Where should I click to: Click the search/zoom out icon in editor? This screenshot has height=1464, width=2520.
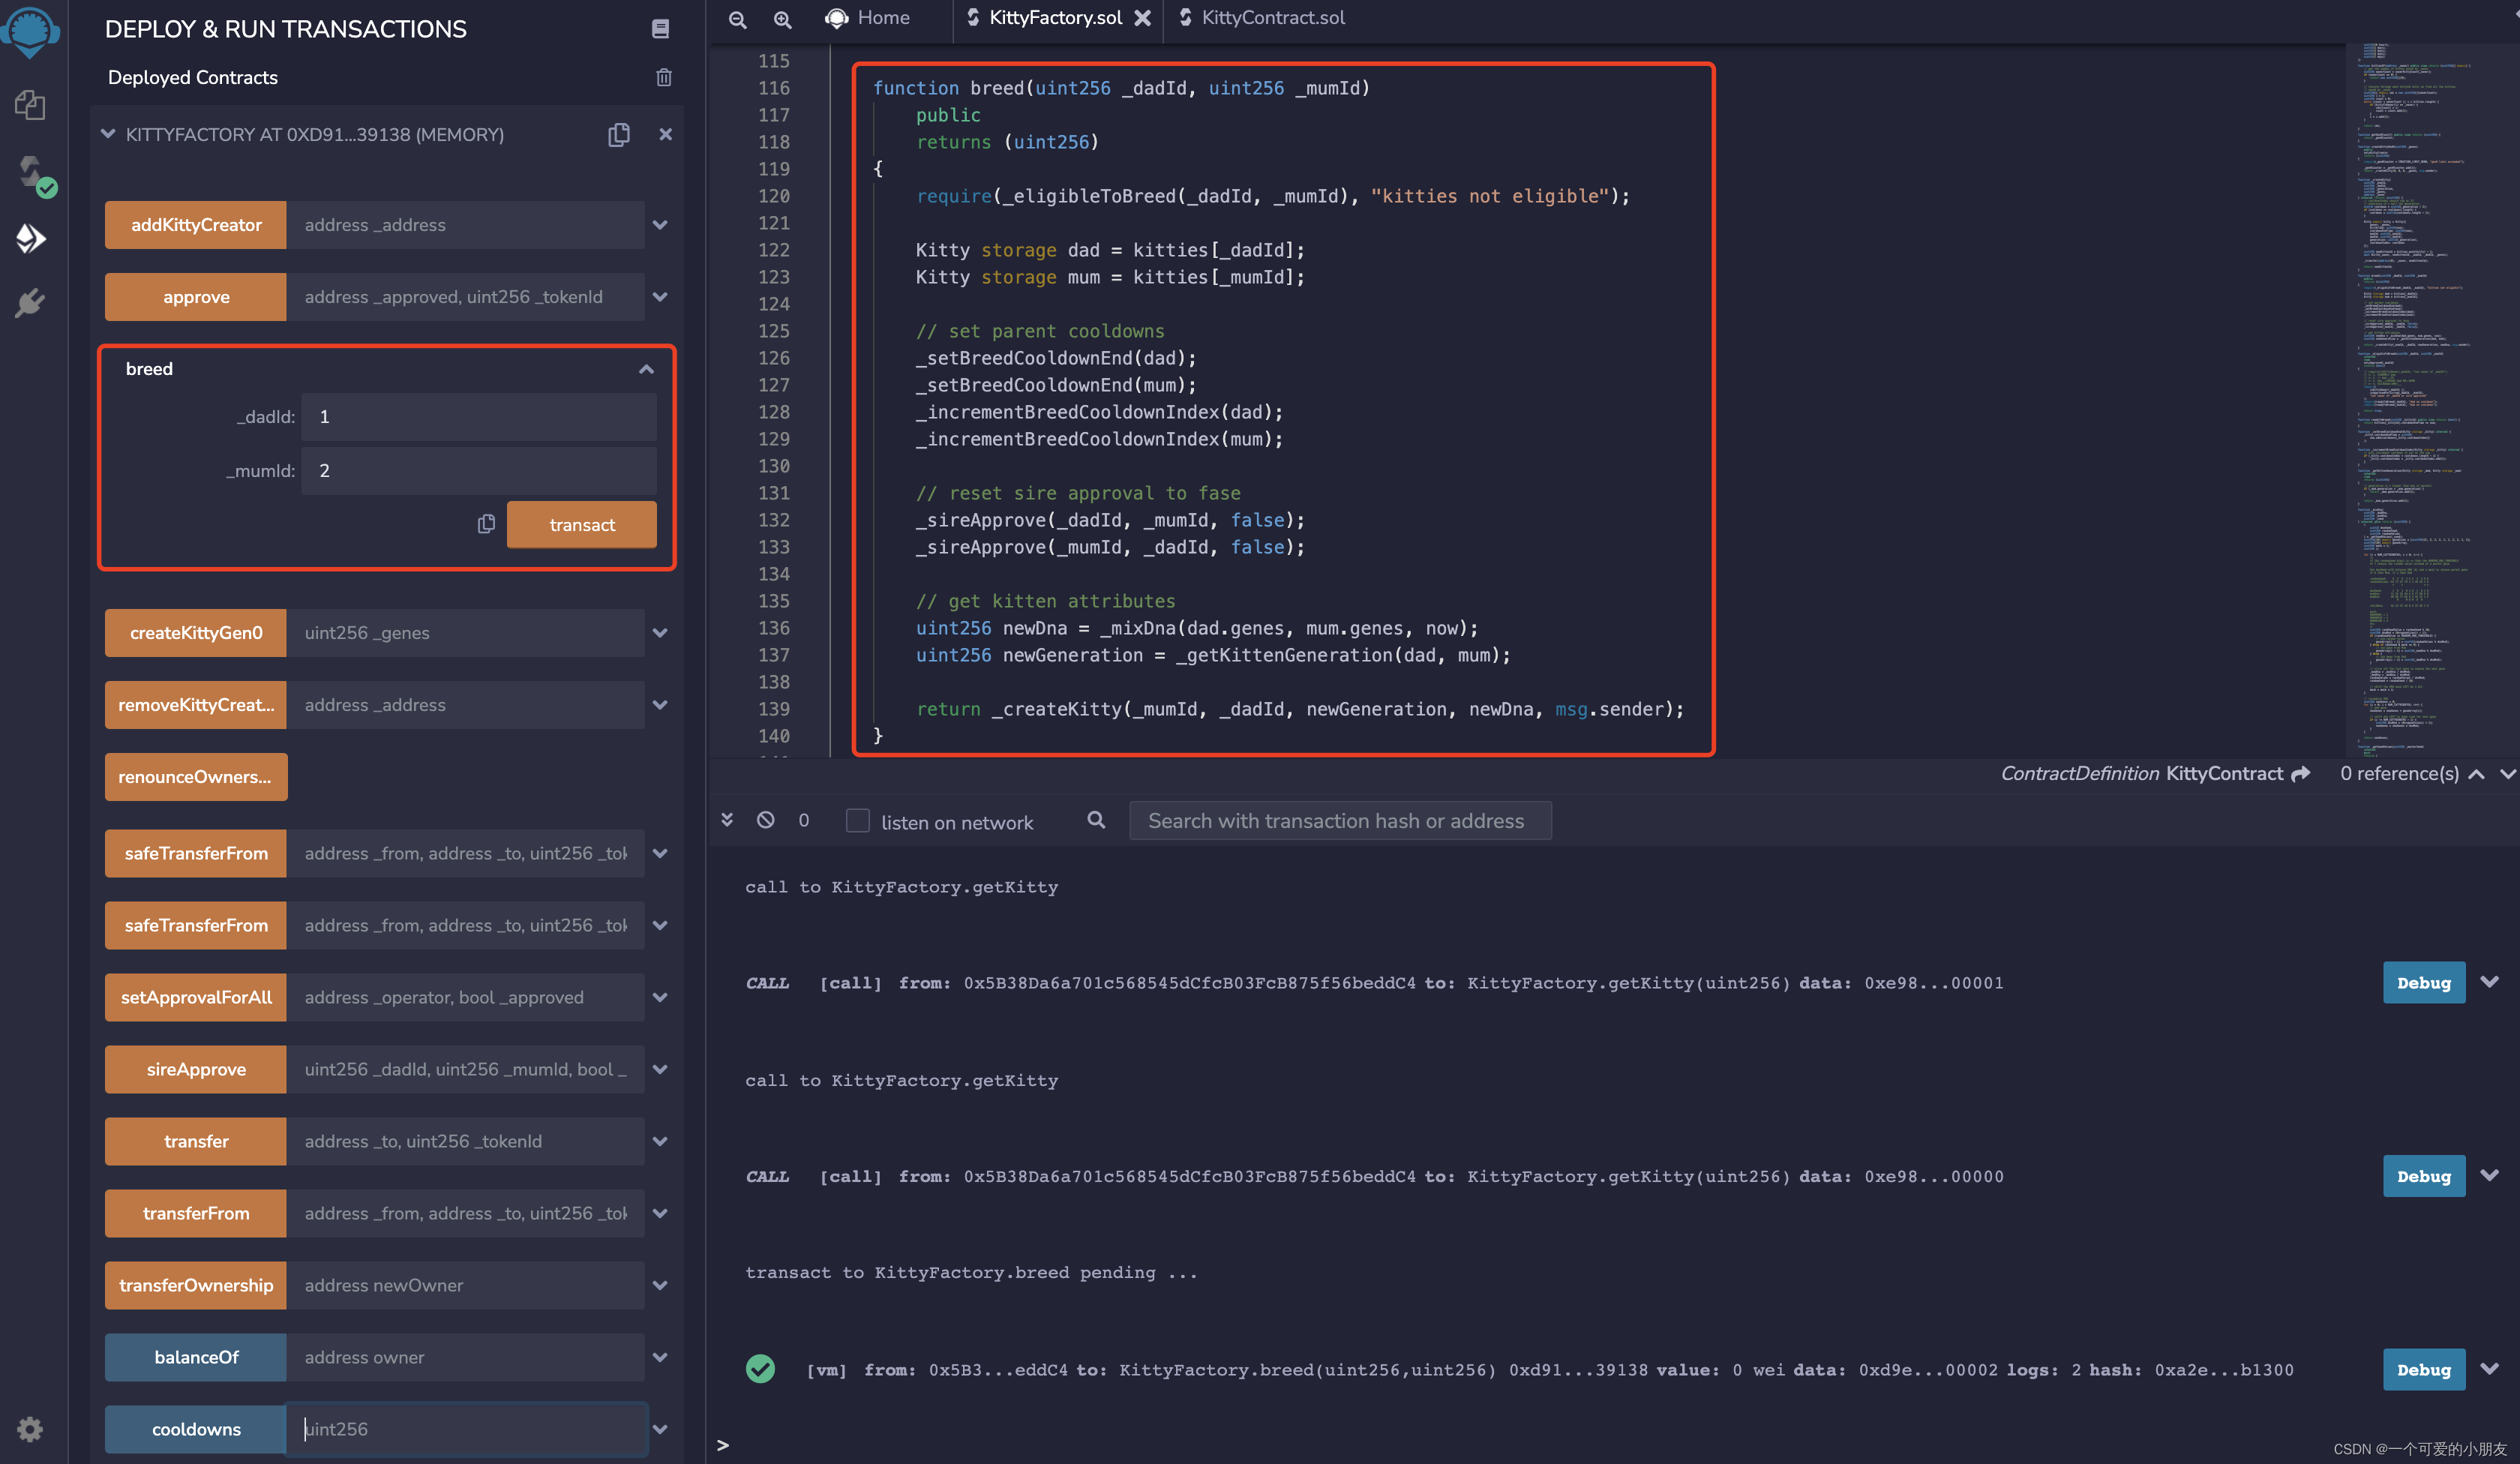pyautogui.click(x=737, y=17)
